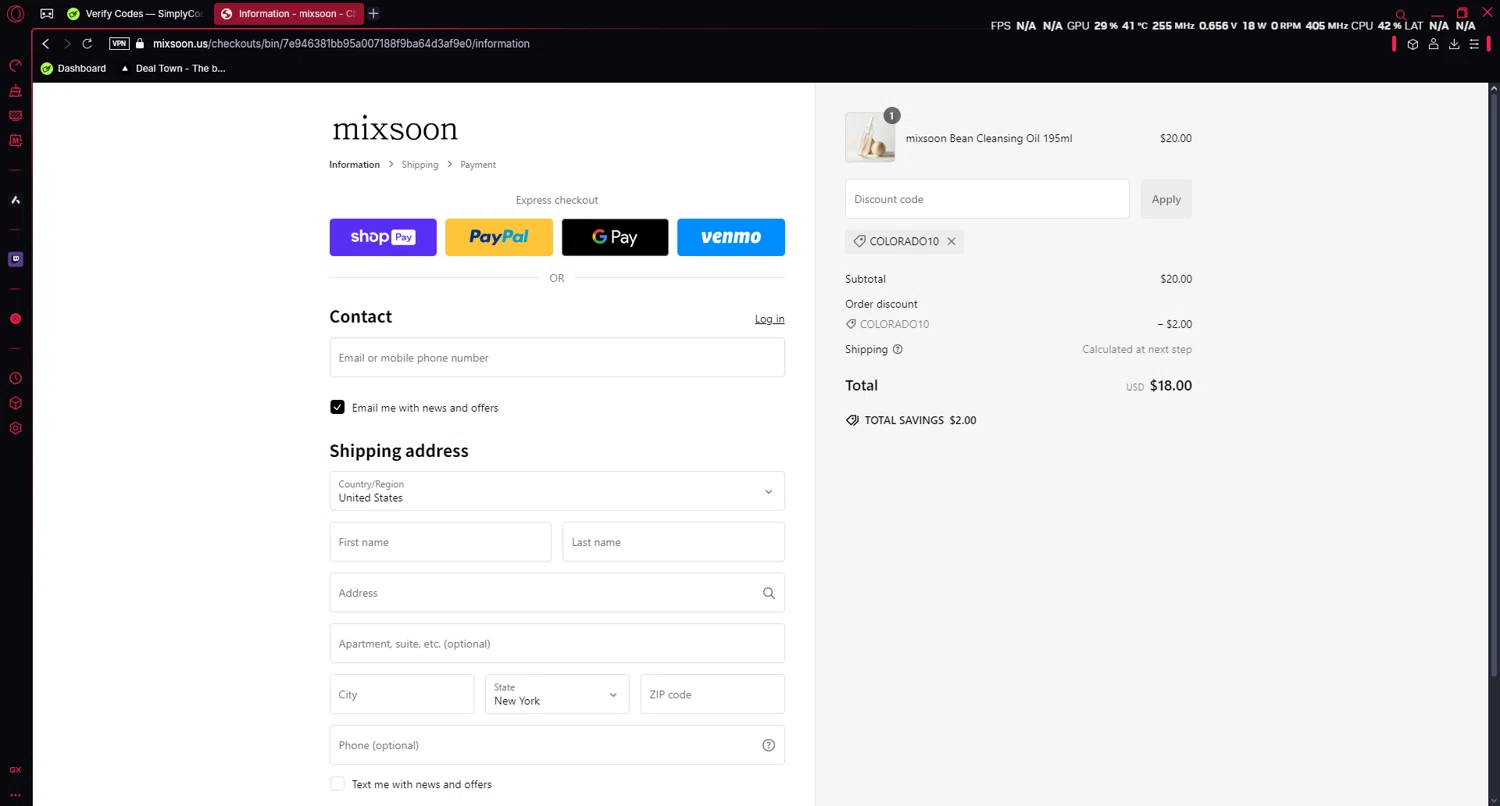Click the padlock site info icon
The width and height of the screenshot is (1500, 806).
140,44
